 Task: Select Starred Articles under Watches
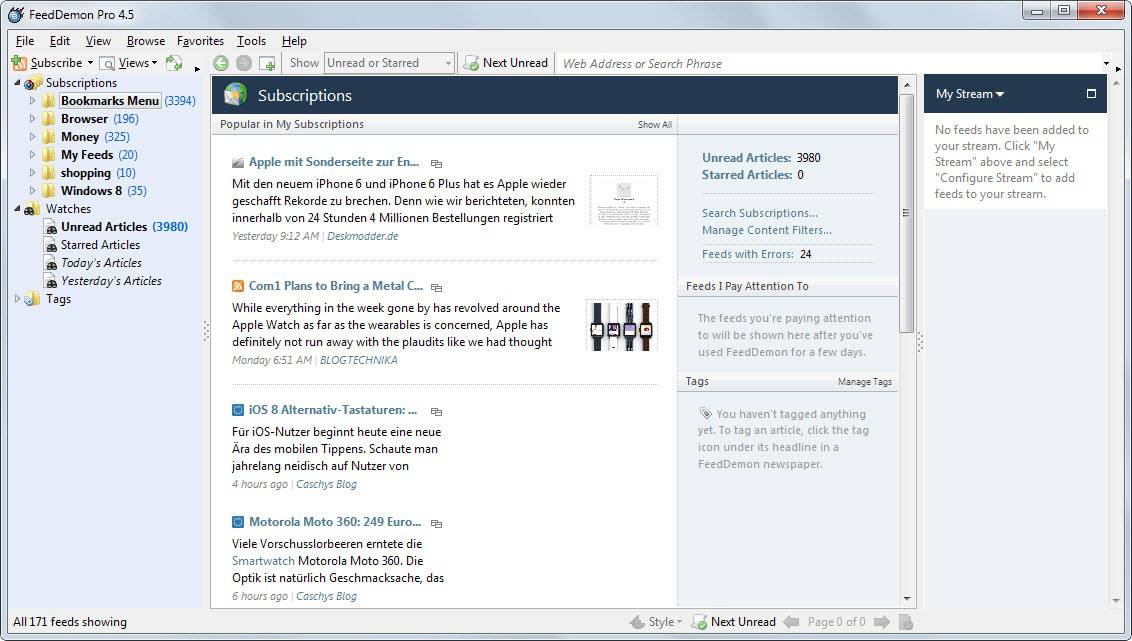coord(100,245)
